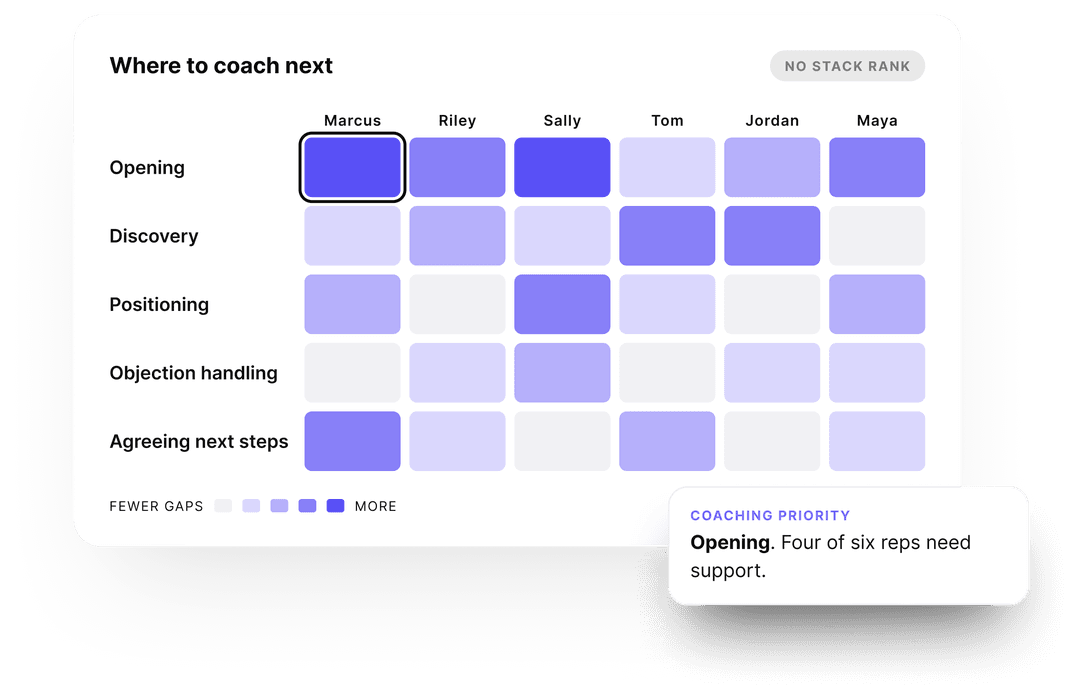Screen dimensions: 1076x691
Task: Click the Objection handling row label
Action: pos(194,373)
